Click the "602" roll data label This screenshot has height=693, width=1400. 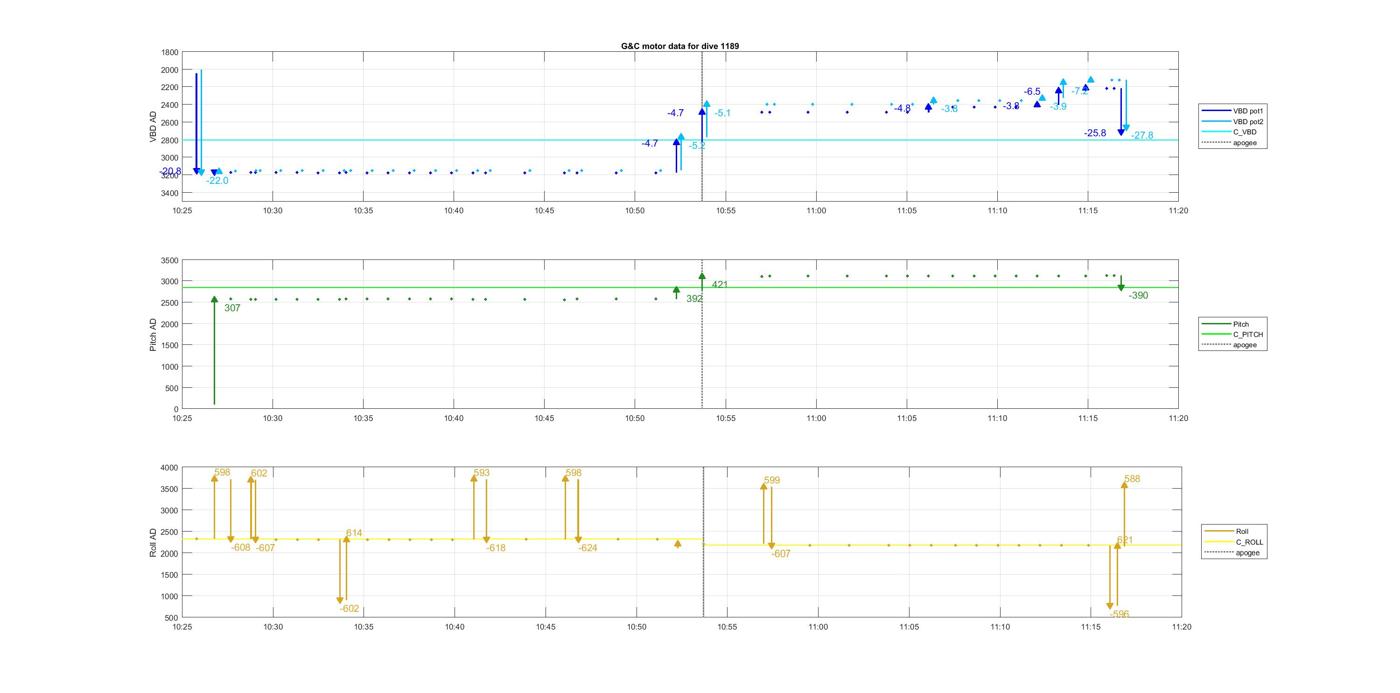pyautogui.click(x=259, y=474)
